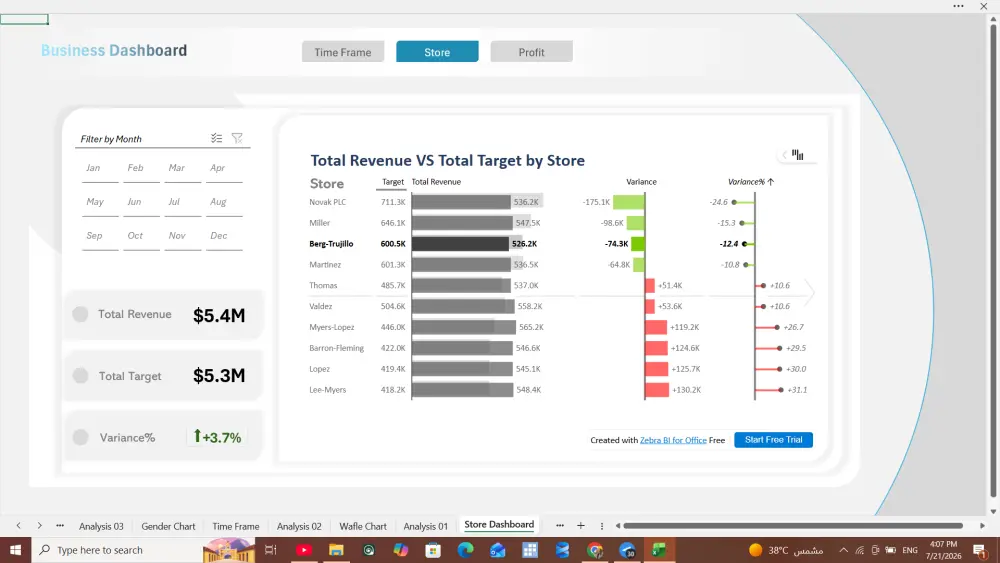This screenshot has height=563, width=1000.
Task: Open Microsoft Edge from the taskbar
Action: [x=466, y=550]
